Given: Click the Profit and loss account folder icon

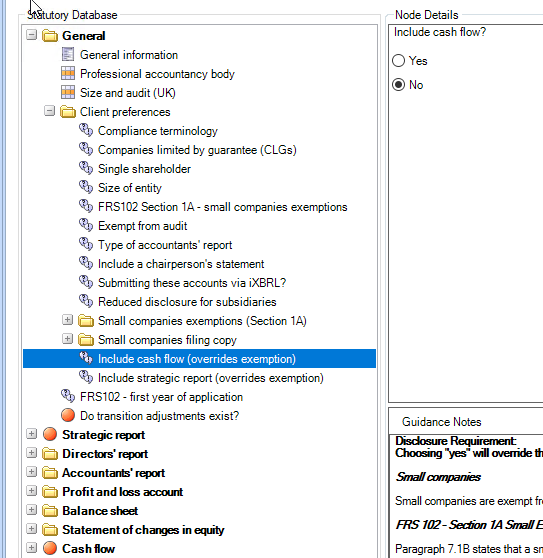Looking at the screenshot, I should click(x=50, y=492).
